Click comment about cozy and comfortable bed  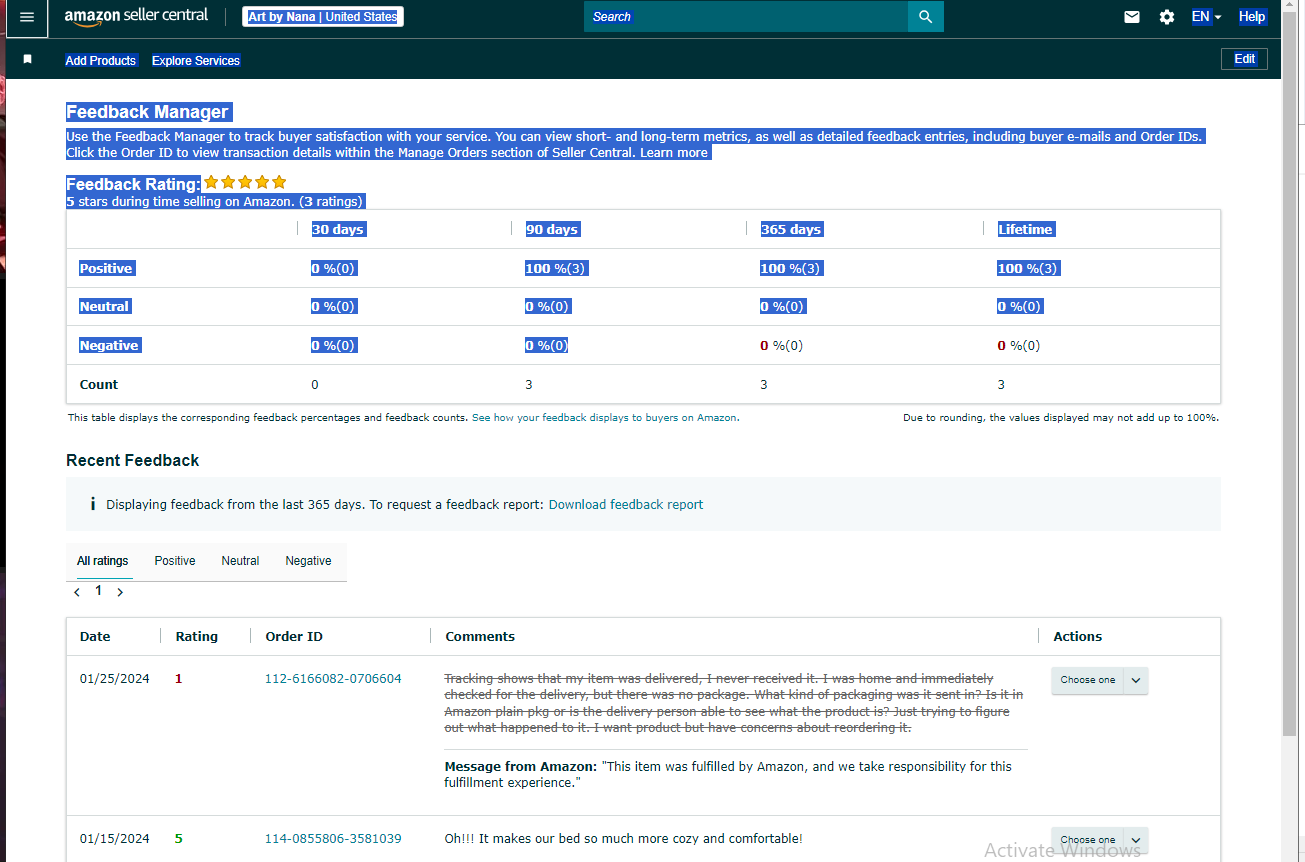coord(623,839)
